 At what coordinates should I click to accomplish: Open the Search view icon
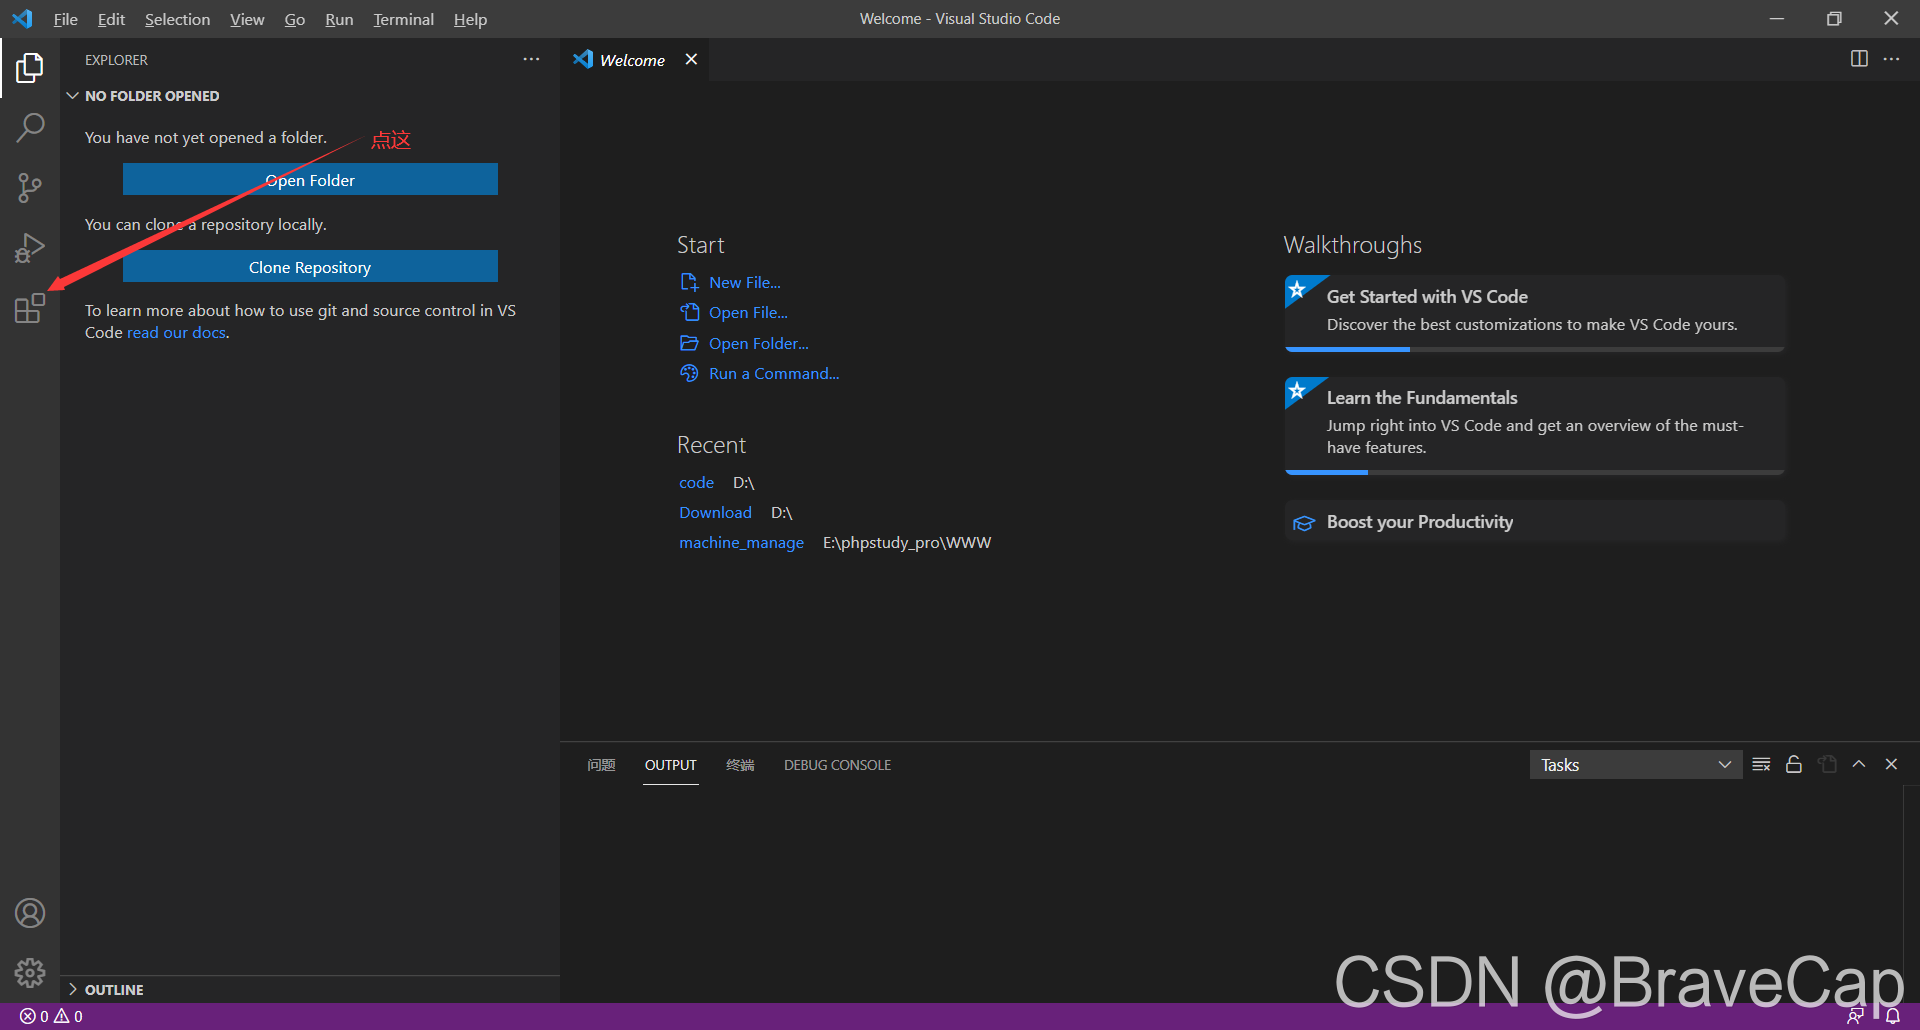pyautogui.click(x=30, y=128)
